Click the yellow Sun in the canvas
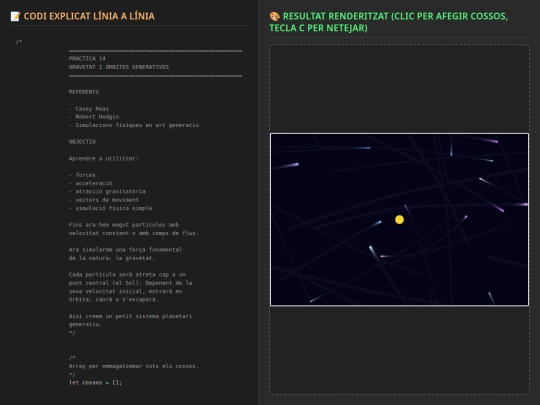Image resolution: width=540 pixels, height=405 pixels. click(399, 219)
